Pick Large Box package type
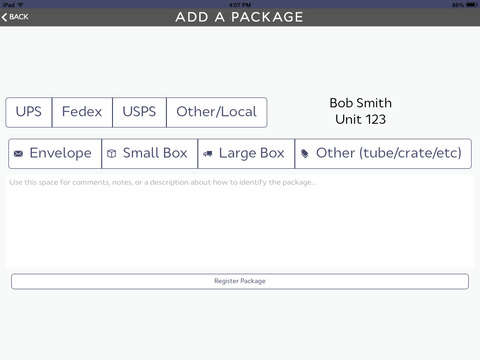 pos(246,154)
